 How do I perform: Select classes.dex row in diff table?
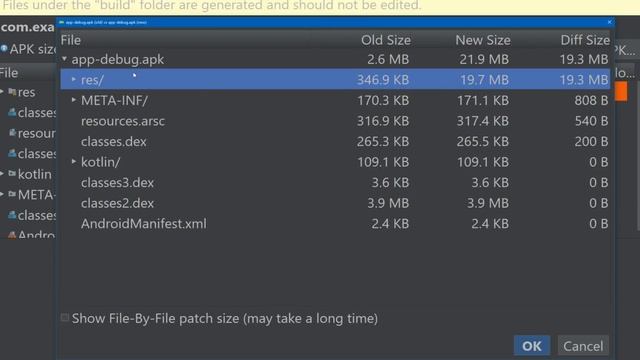click(335, 141)
